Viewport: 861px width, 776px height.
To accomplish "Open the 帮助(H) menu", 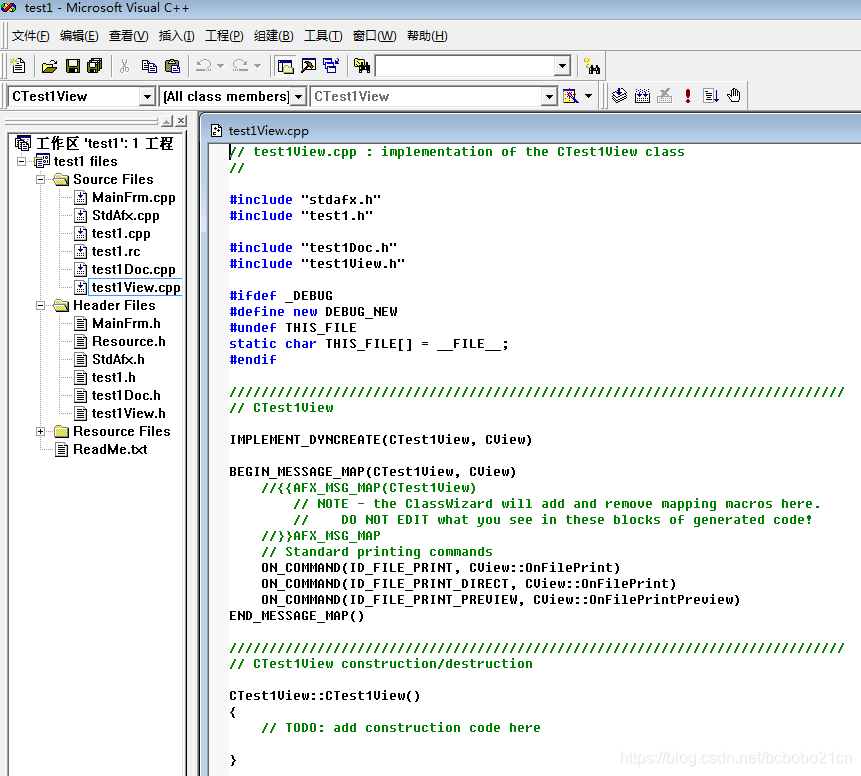I will (427, 36).
